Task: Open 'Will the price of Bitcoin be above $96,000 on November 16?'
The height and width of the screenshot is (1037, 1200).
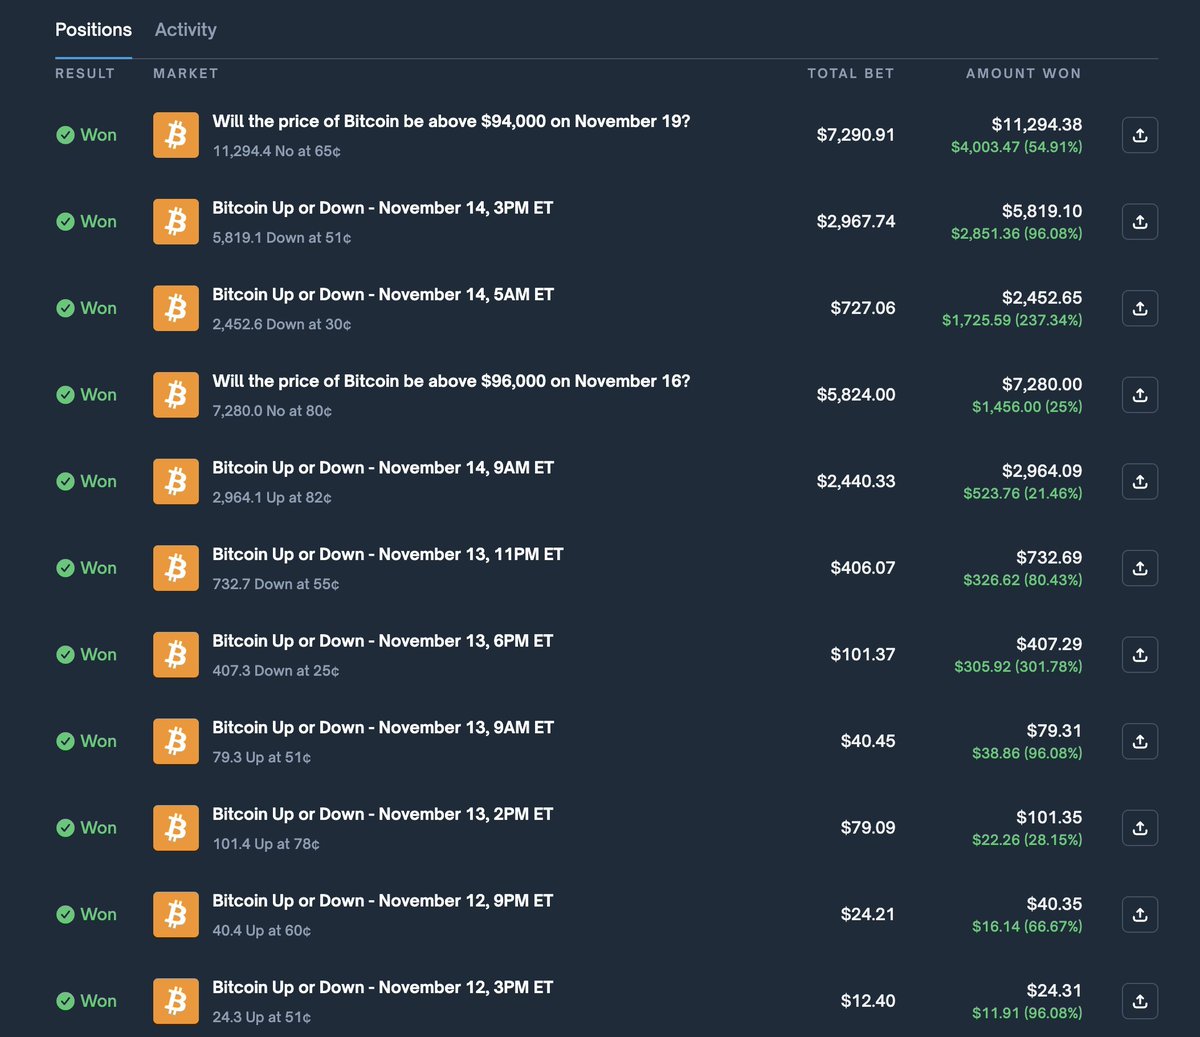Action: [x=451, y=381]
